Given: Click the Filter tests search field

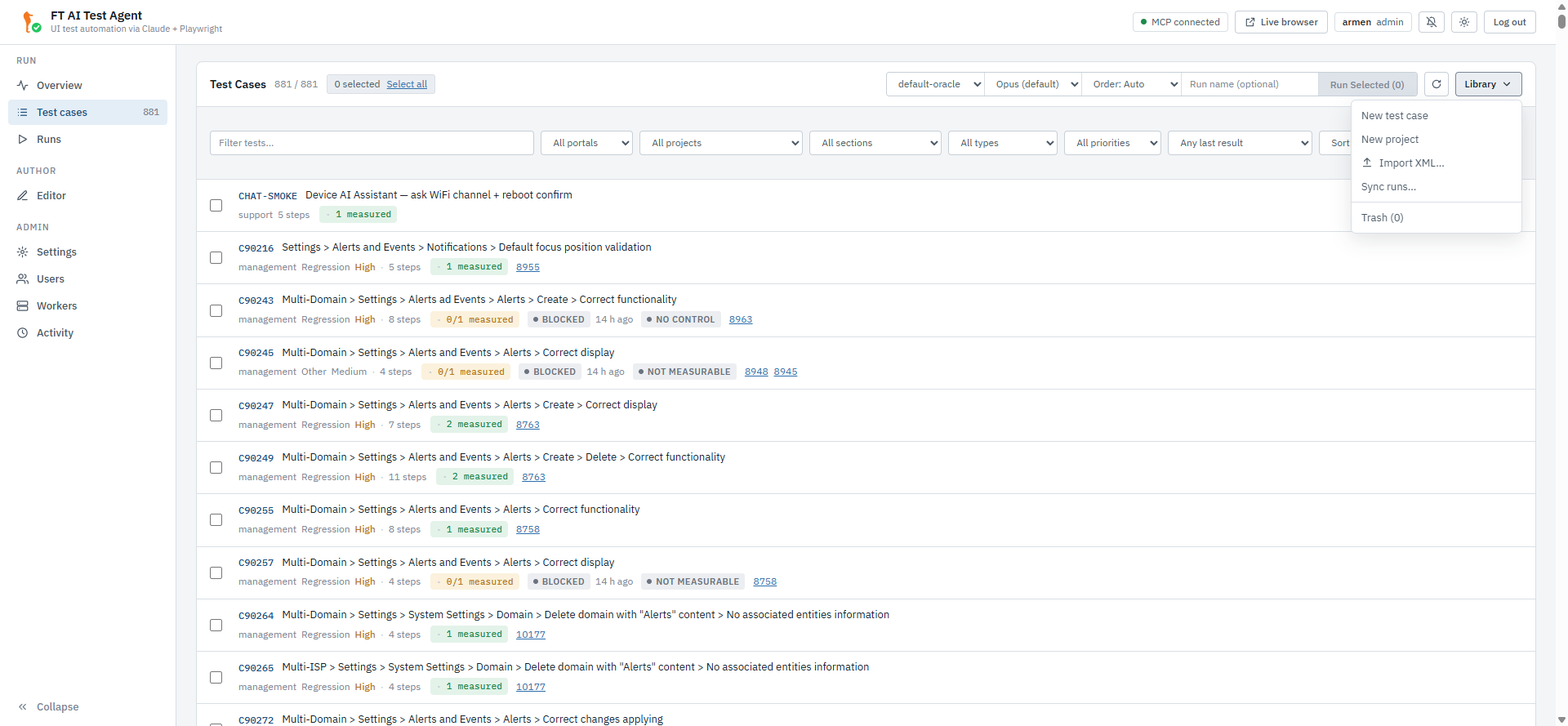Looking at the screenshot, I should (372, 143).
